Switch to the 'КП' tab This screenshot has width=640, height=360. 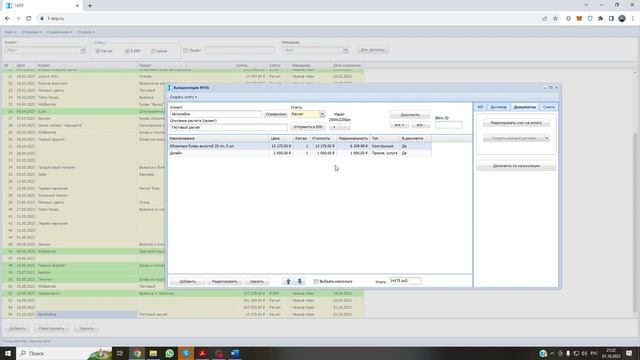click(480, 107)
